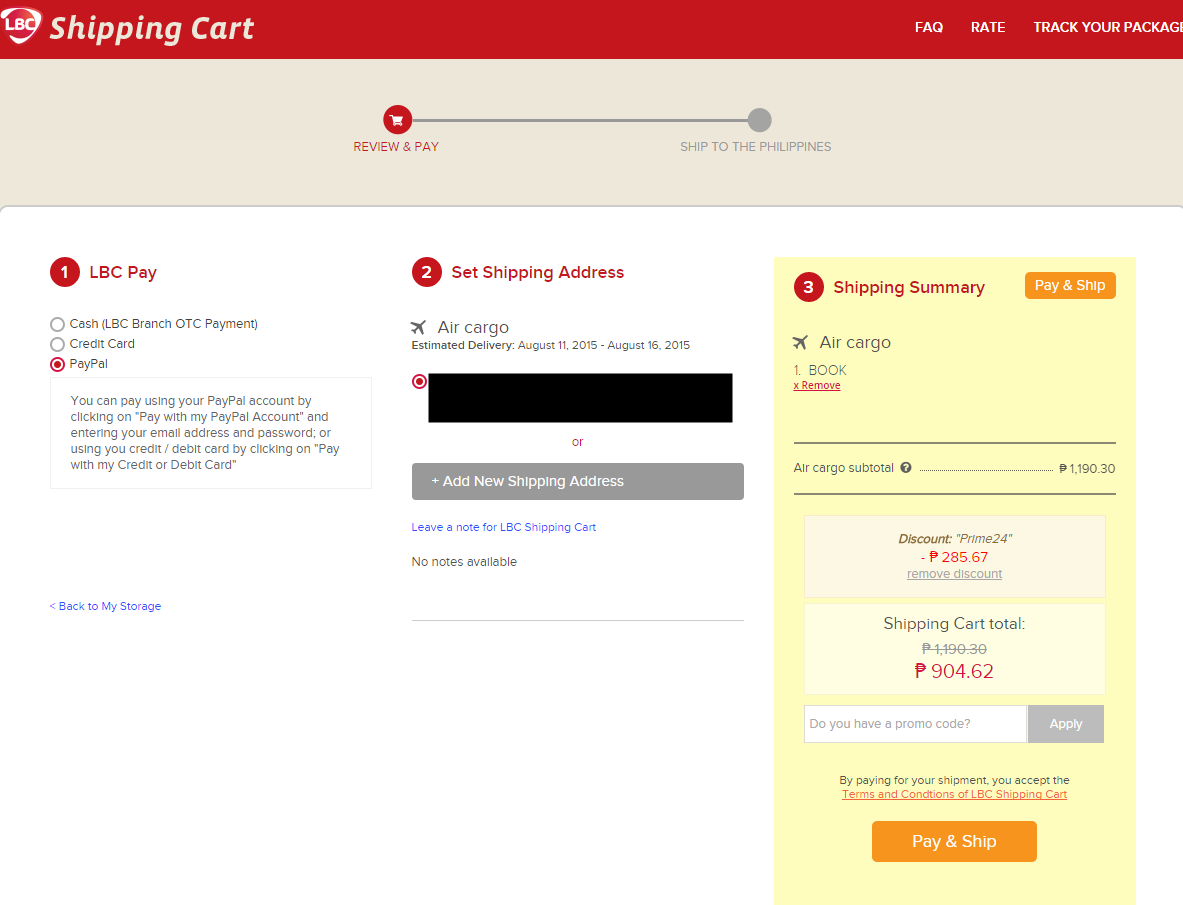1183x905 pixels.
Task: Click the Discount "Prime24" label
Action: tap(954, 538)
